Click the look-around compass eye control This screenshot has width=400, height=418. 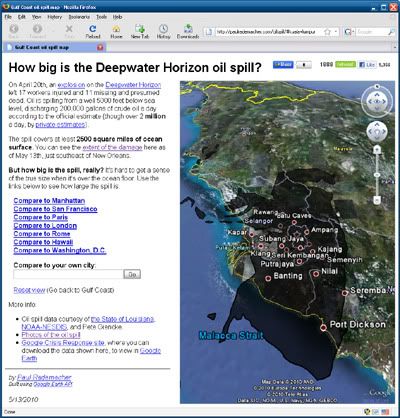[x=377, y=101]
